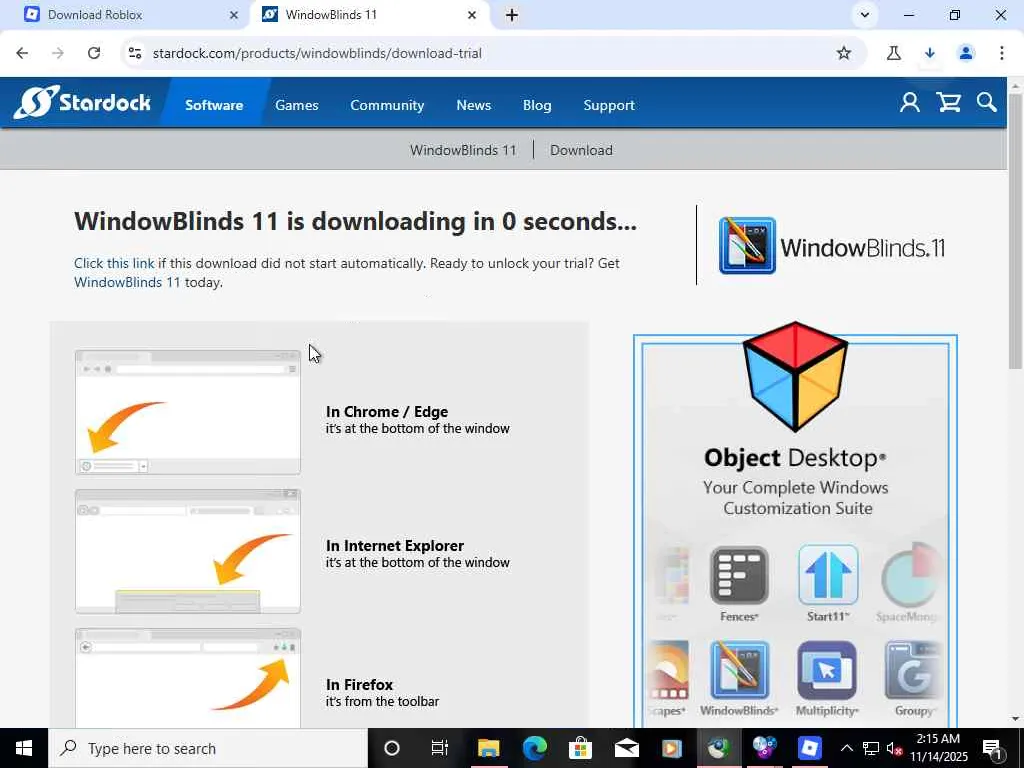Open the clock showing 2:15 AM
The height and width of the screenshot is (768, 1024).
[x=938, y=748]
